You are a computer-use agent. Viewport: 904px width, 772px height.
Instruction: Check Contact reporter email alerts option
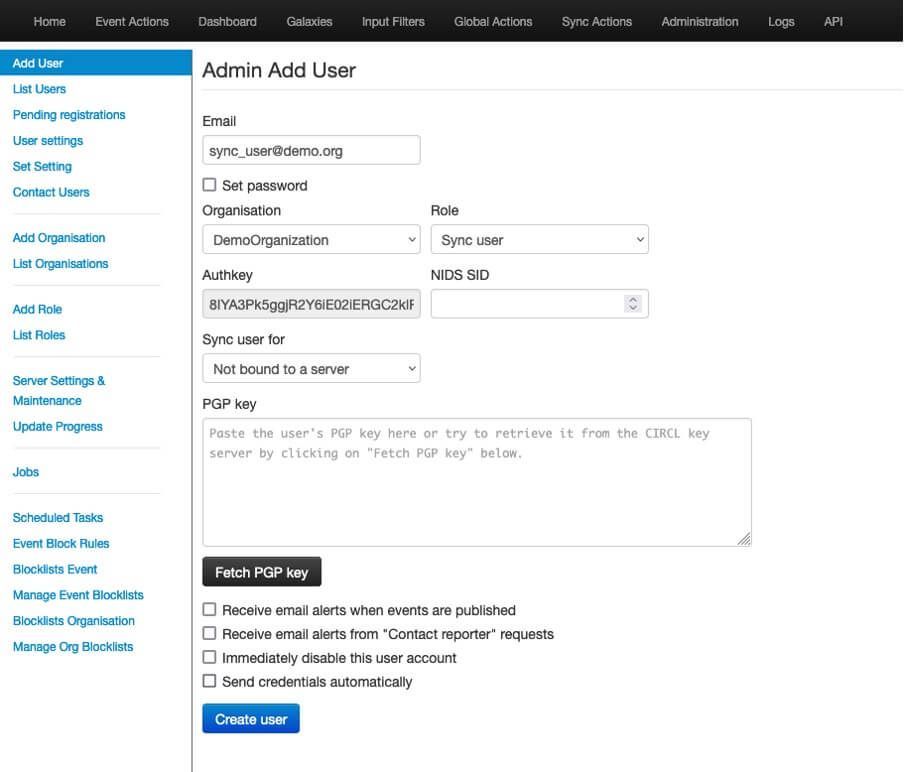coord(210,633)
